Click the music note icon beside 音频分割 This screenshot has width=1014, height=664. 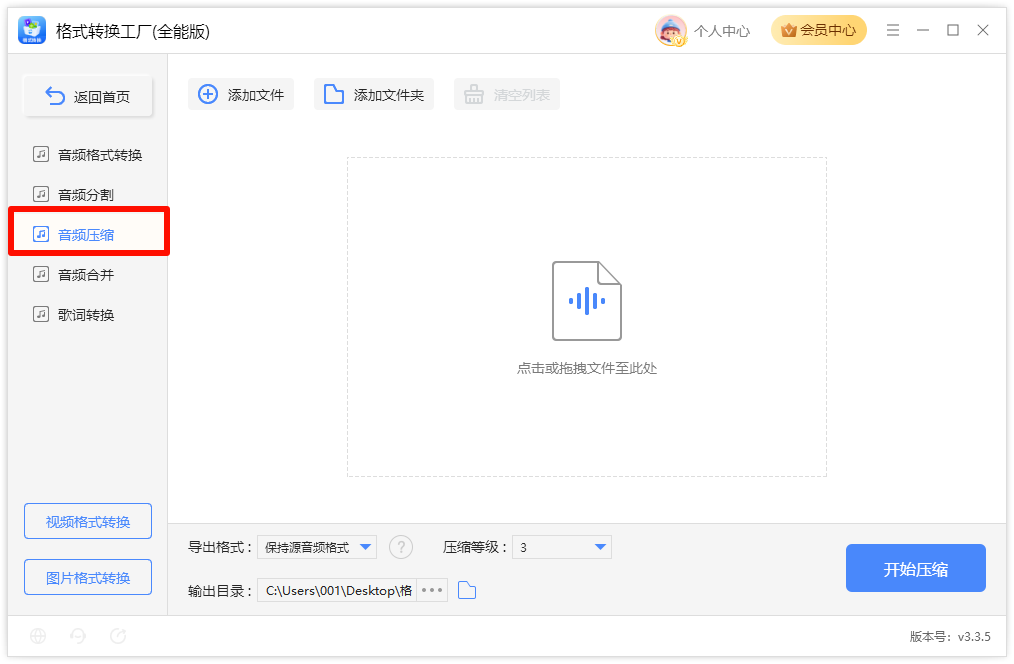tap(41, 194)
